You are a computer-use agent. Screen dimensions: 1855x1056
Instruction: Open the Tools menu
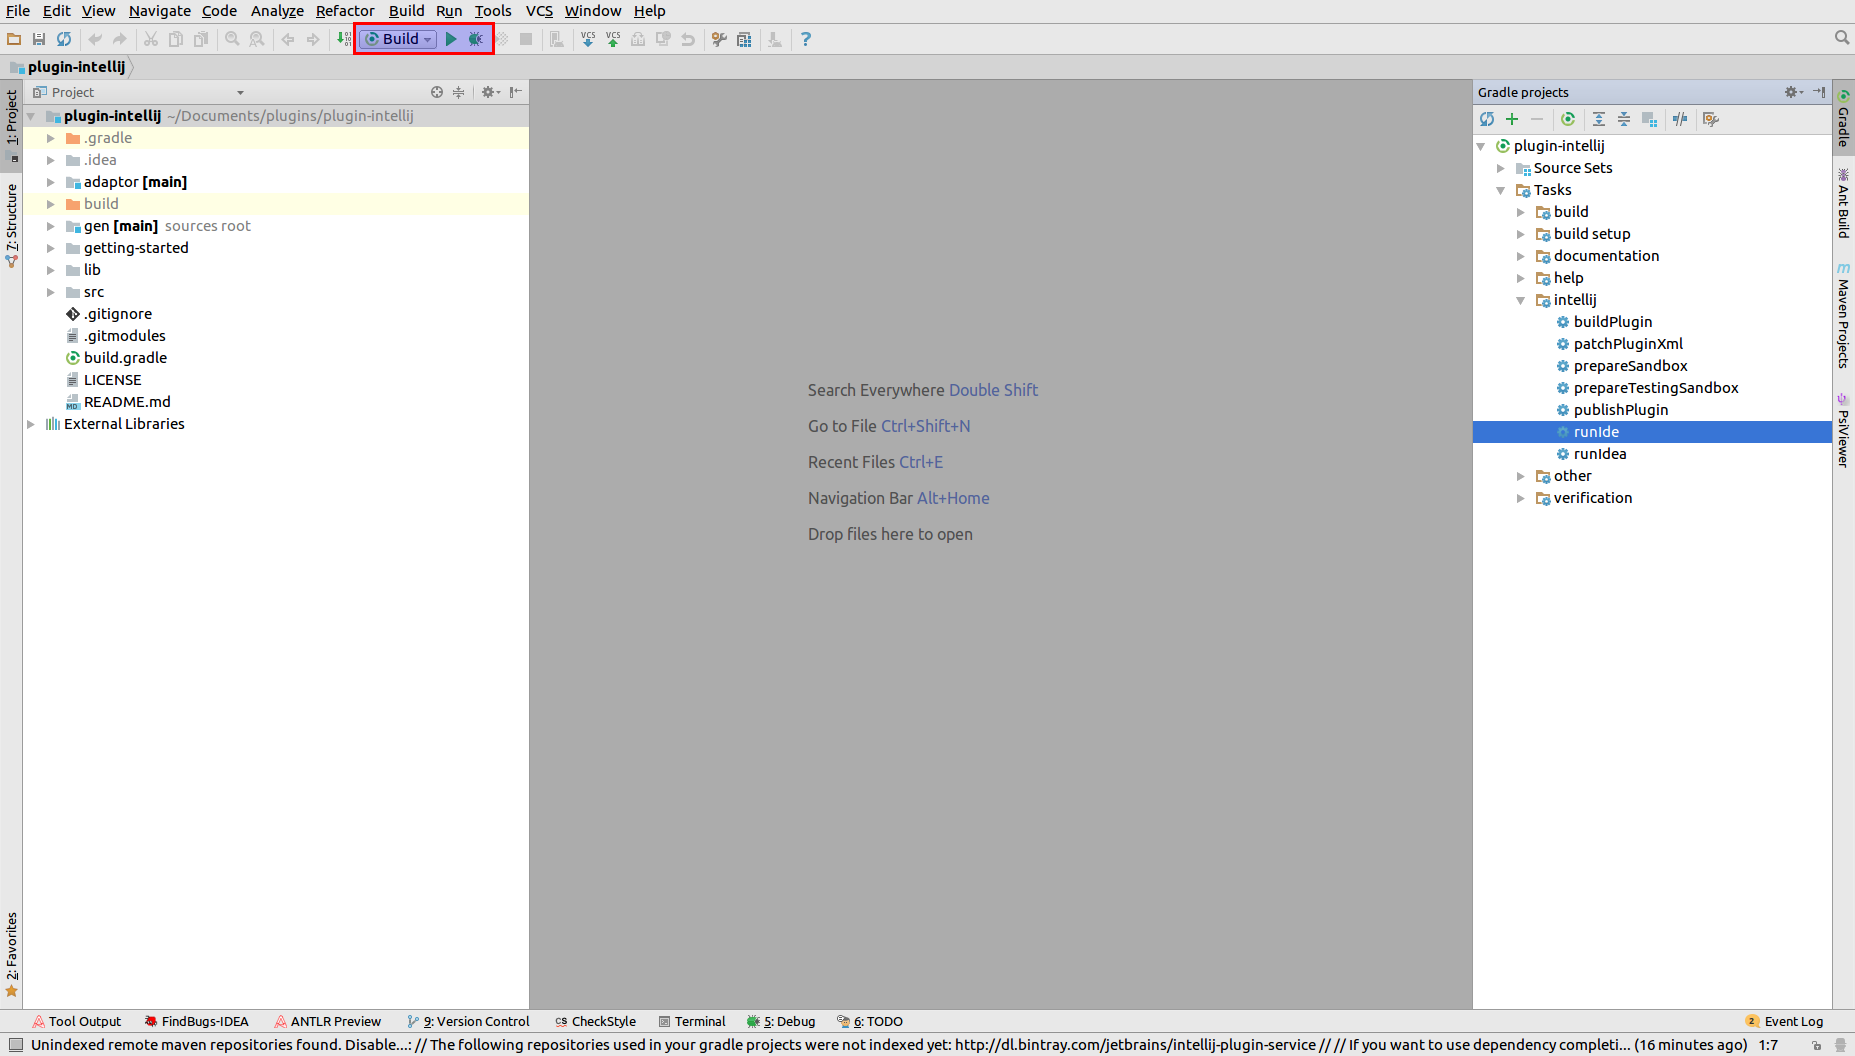pyautogui.click(x=493, y=11)
